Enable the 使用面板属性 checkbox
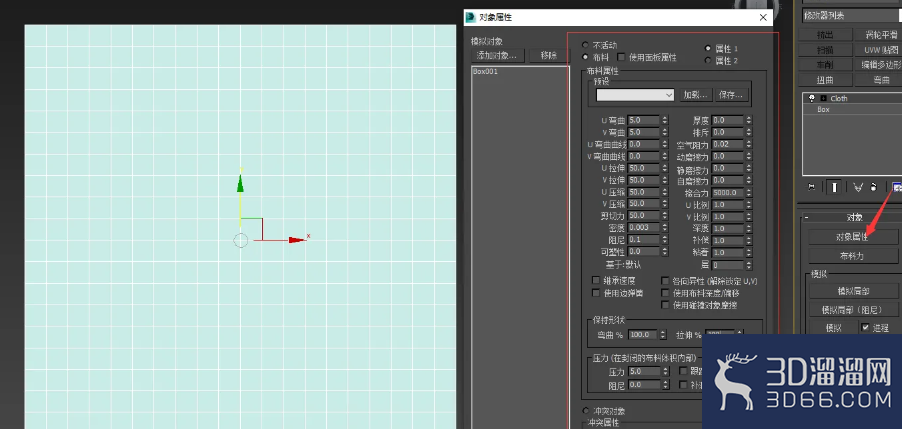This screenshot has width=902, height=429. [x=621, y=57]
